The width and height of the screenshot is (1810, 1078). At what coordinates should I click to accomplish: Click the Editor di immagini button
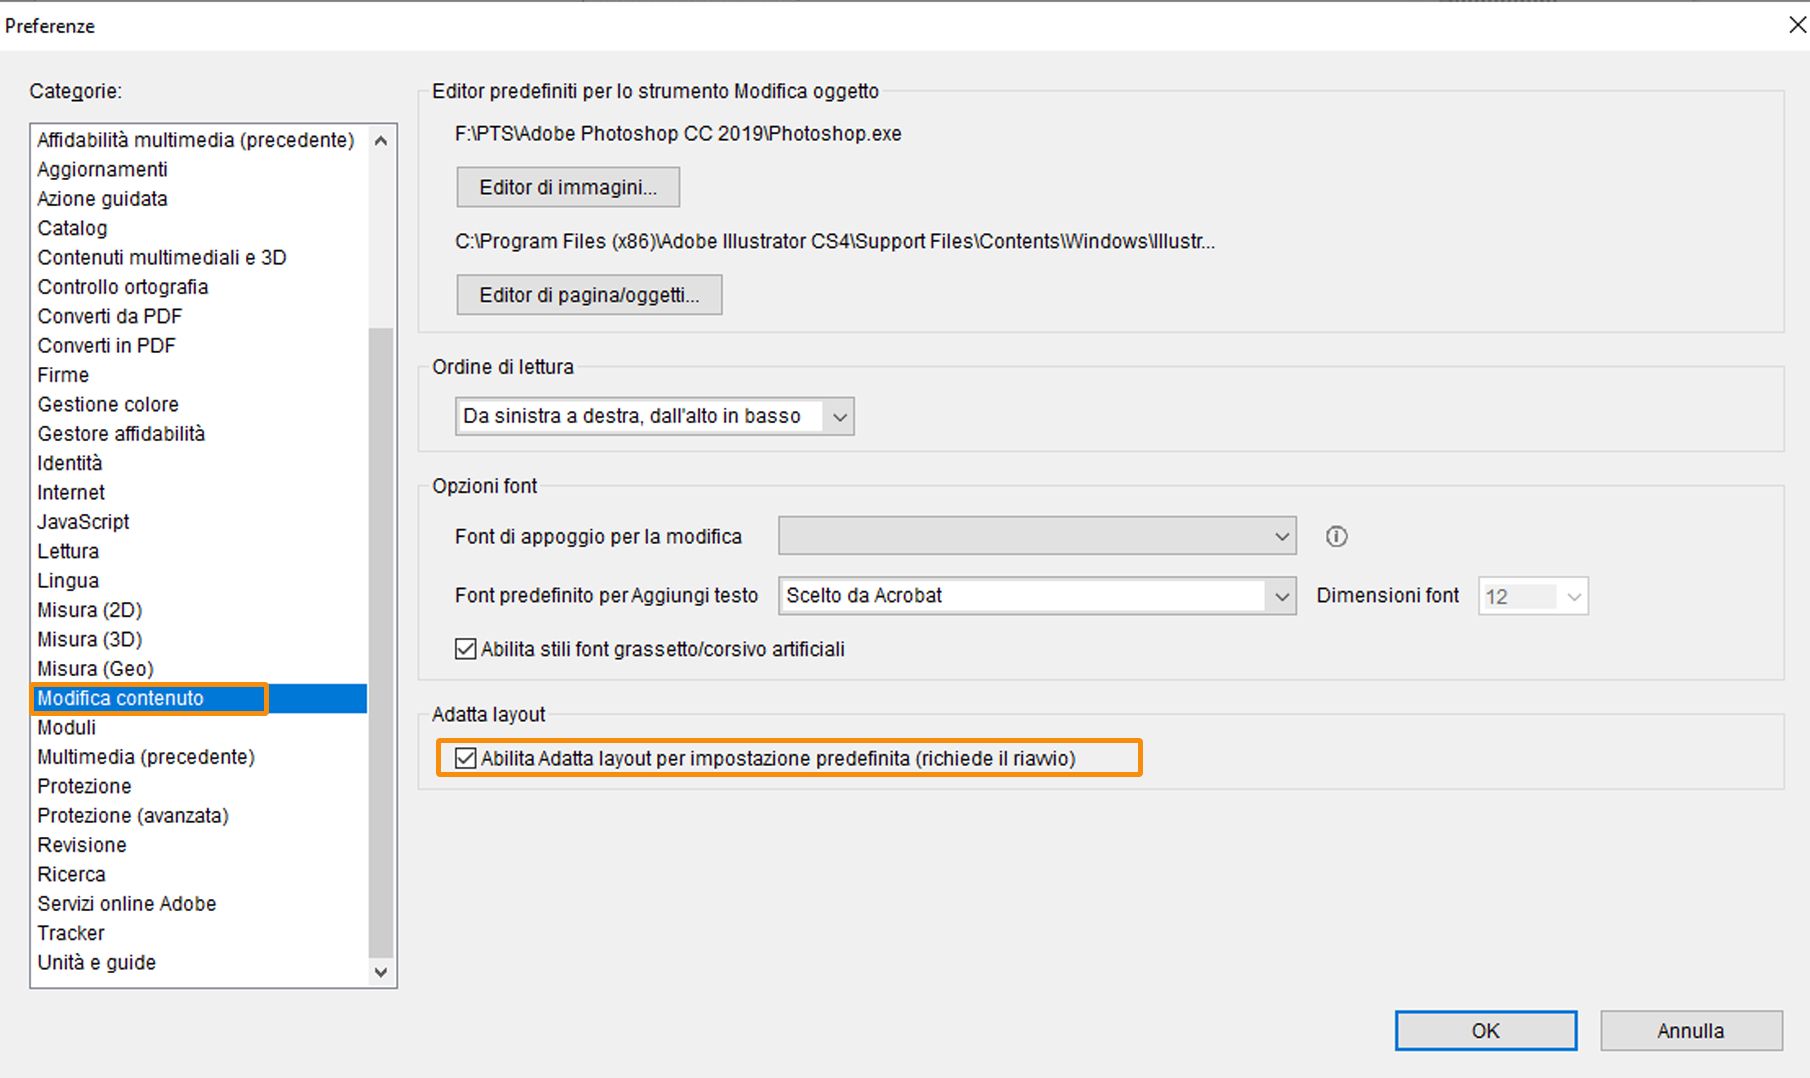pyautogui.click(x=568, y=187)
